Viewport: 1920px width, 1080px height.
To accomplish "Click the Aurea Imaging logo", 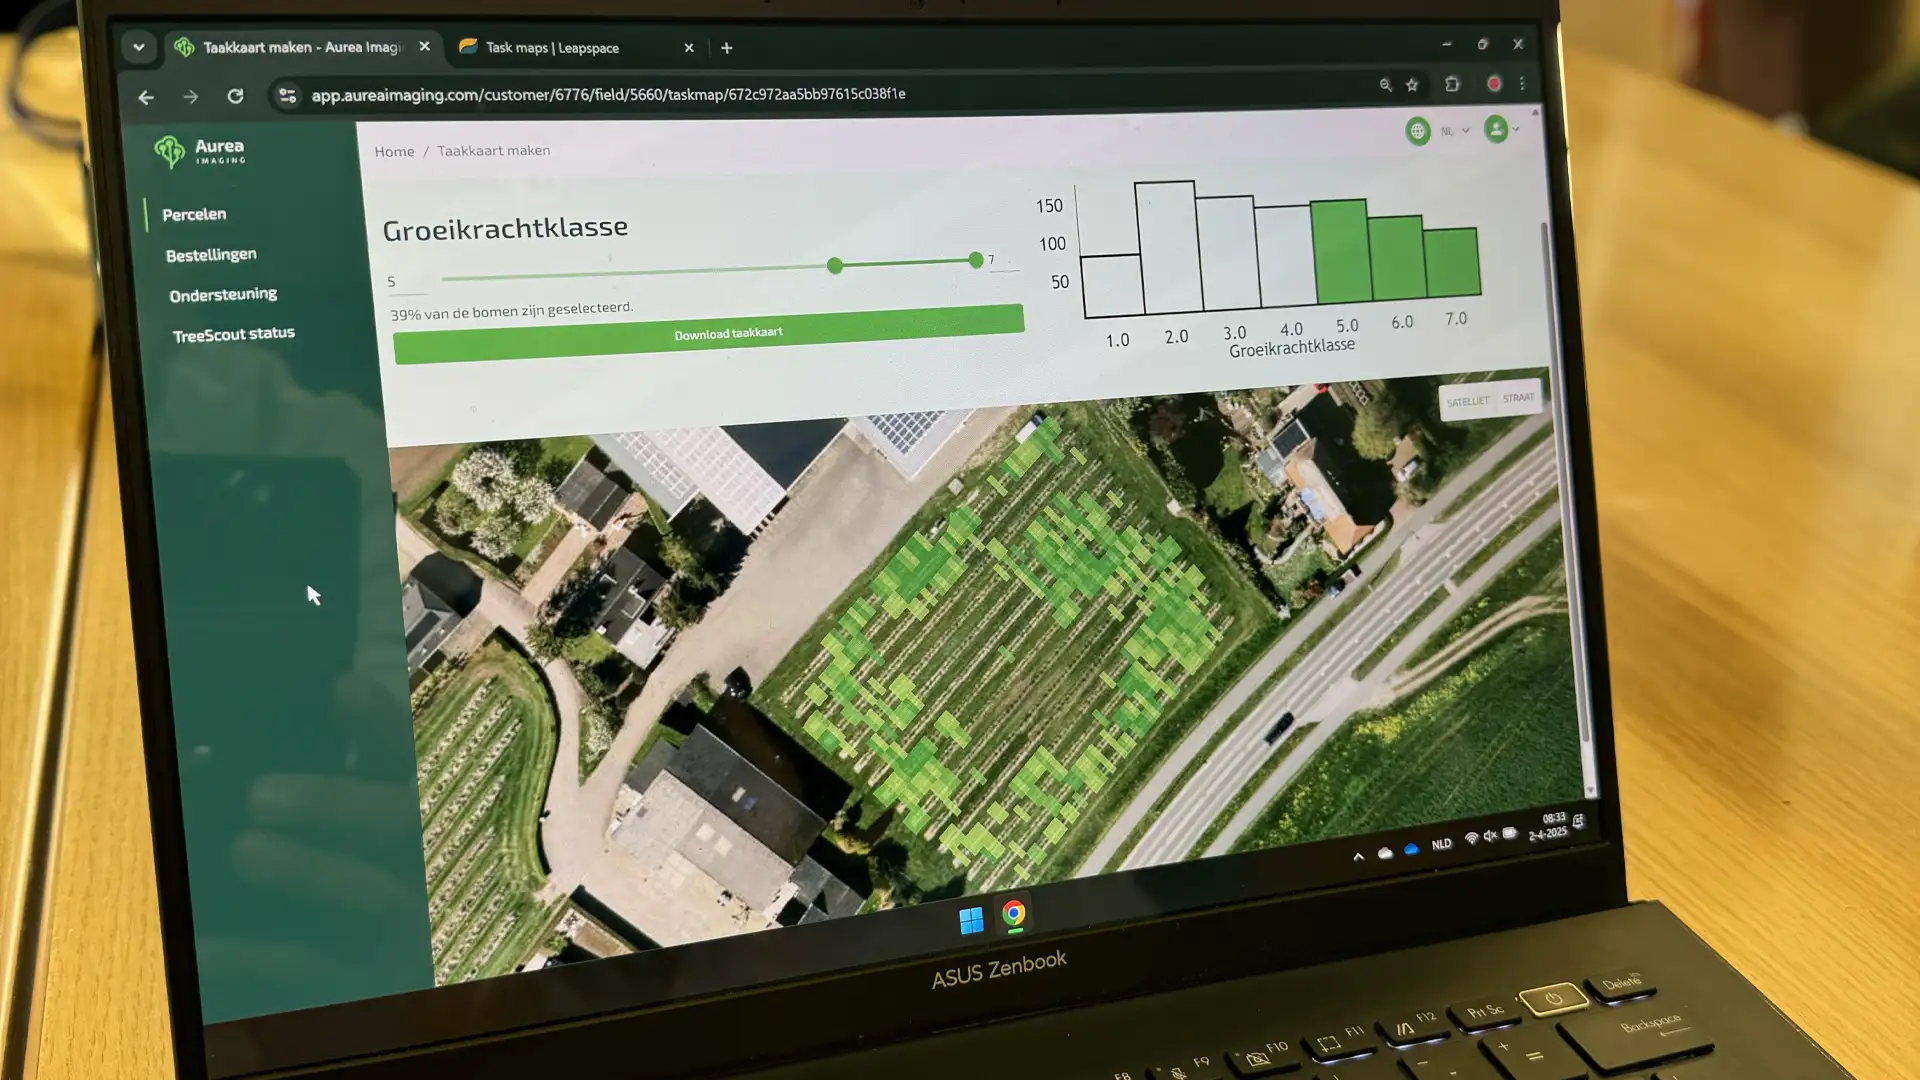I will pyautogui.click(x=200, y=151).
